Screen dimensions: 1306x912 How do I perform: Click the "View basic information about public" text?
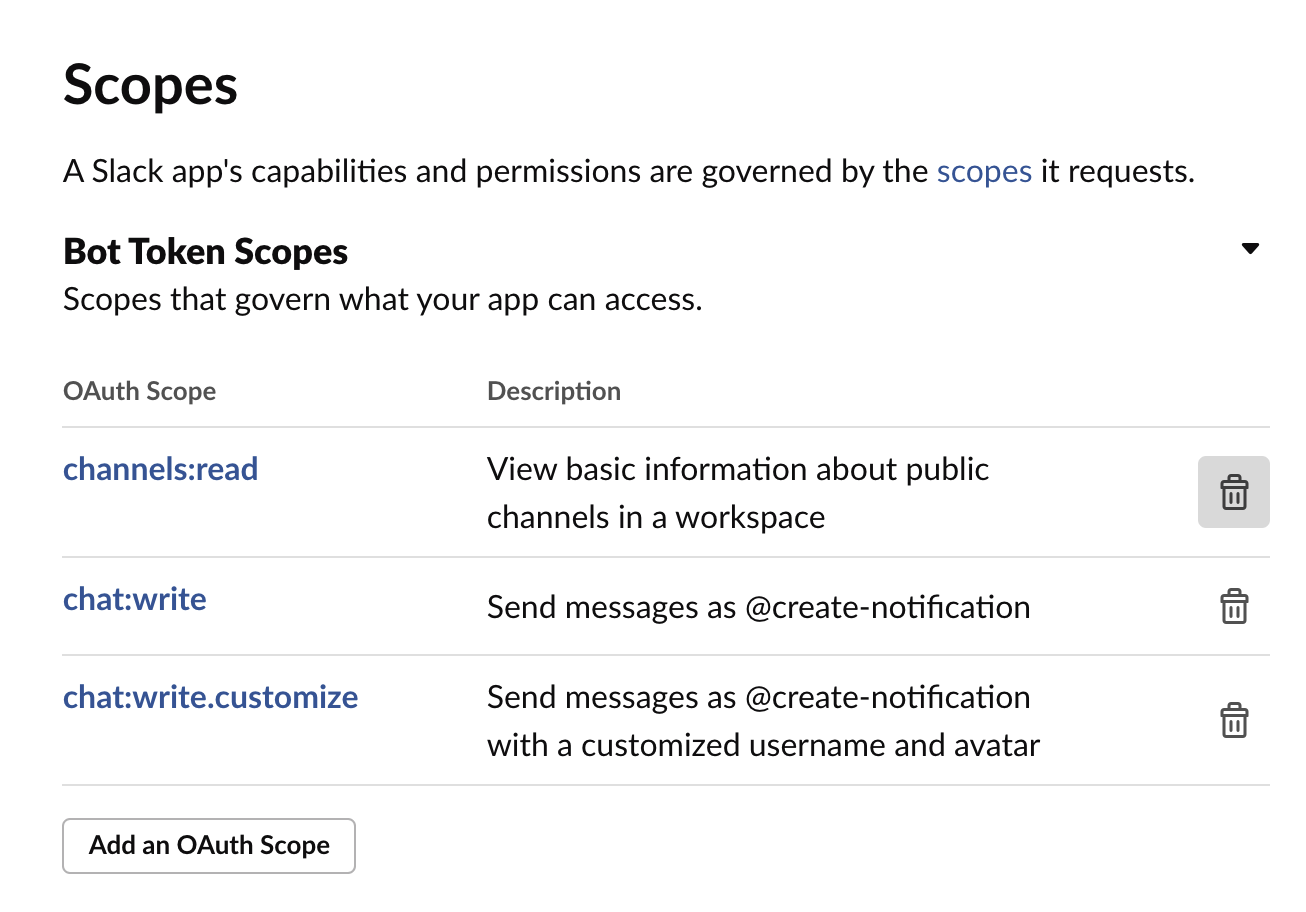click(738, 469)
